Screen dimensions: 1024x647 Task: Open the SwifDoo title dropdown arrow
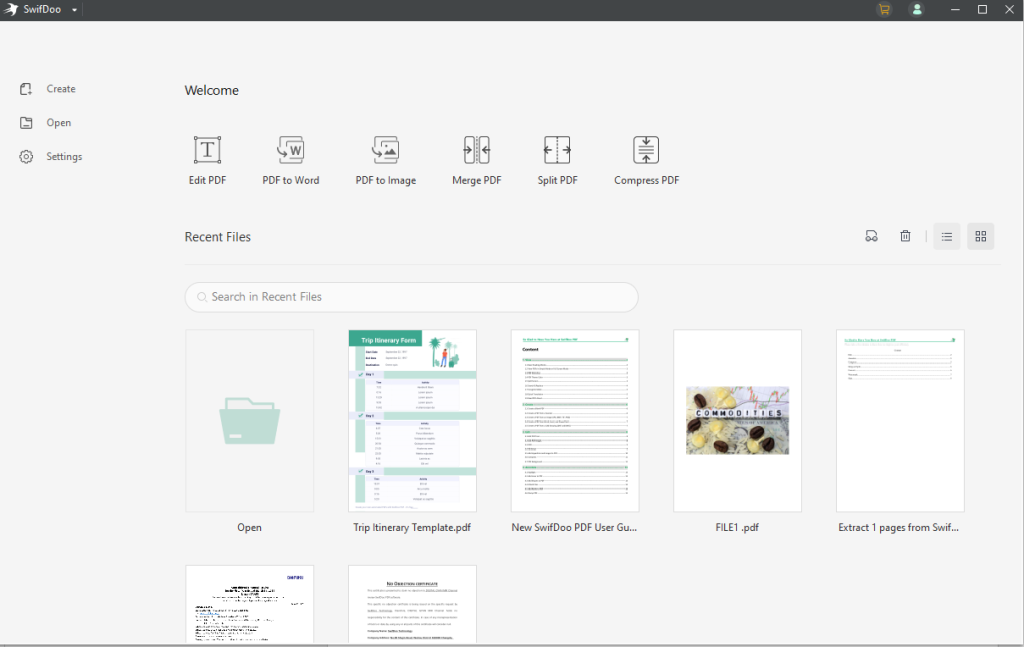click(x=74, y=10)
